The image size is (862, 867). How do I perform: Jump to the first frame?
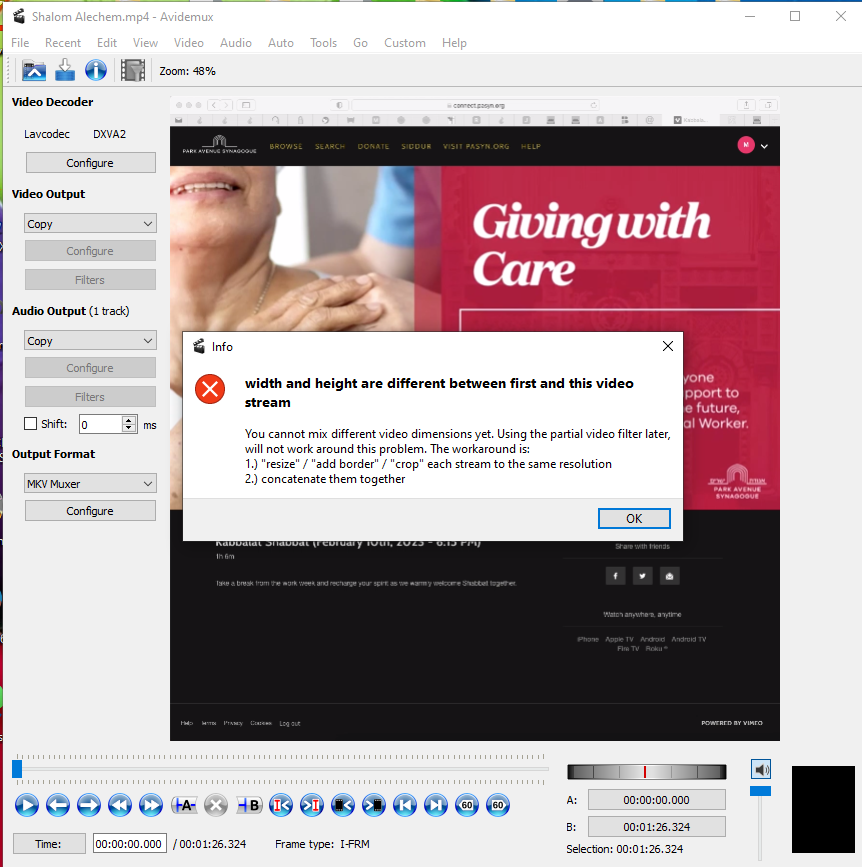405,805
